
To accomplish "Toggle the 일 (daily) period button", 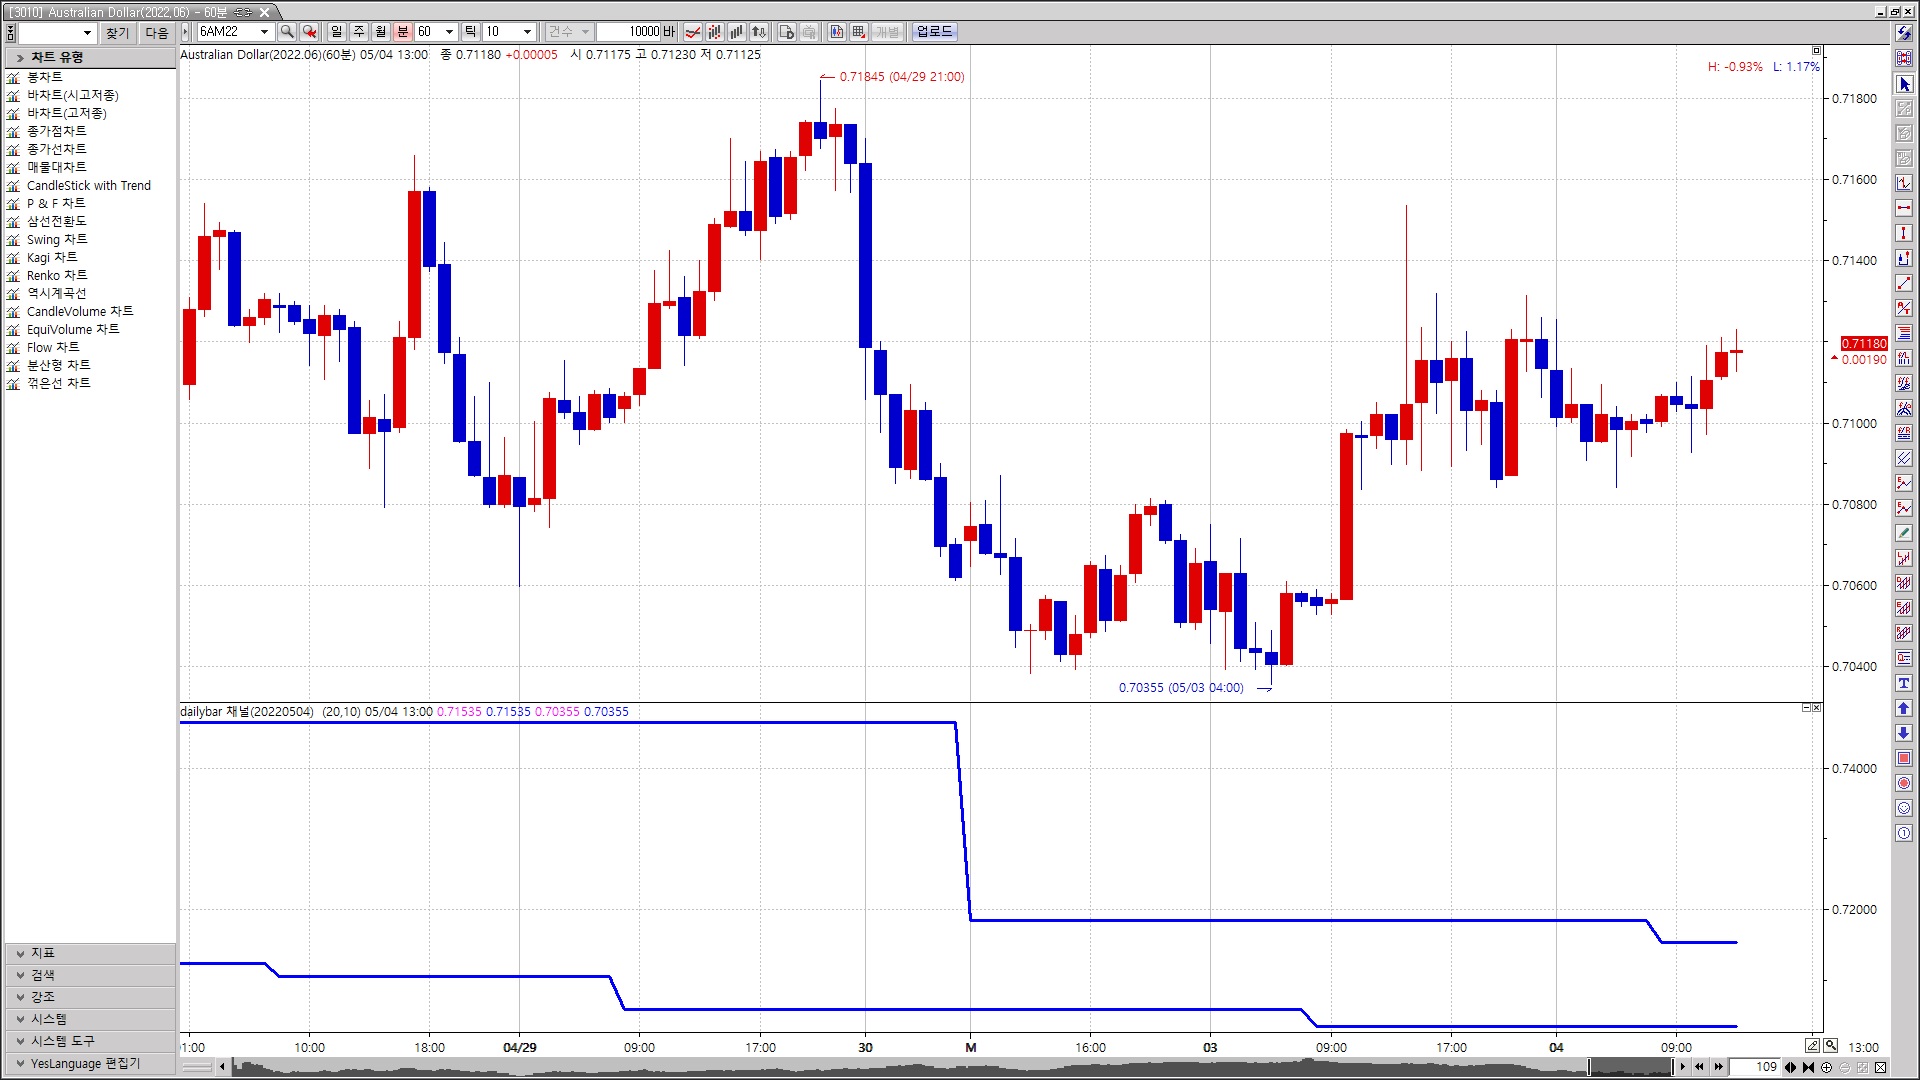I will (336, 32).
